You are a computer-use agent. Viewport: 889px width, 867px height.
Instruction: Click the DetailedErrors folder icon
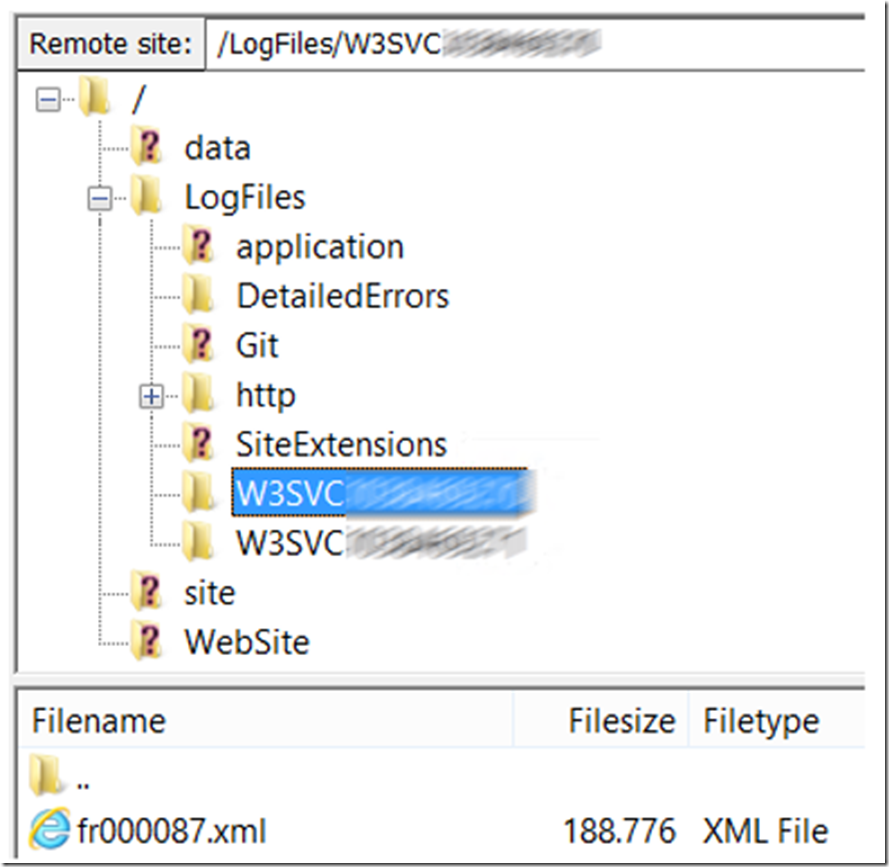[198, 295]
